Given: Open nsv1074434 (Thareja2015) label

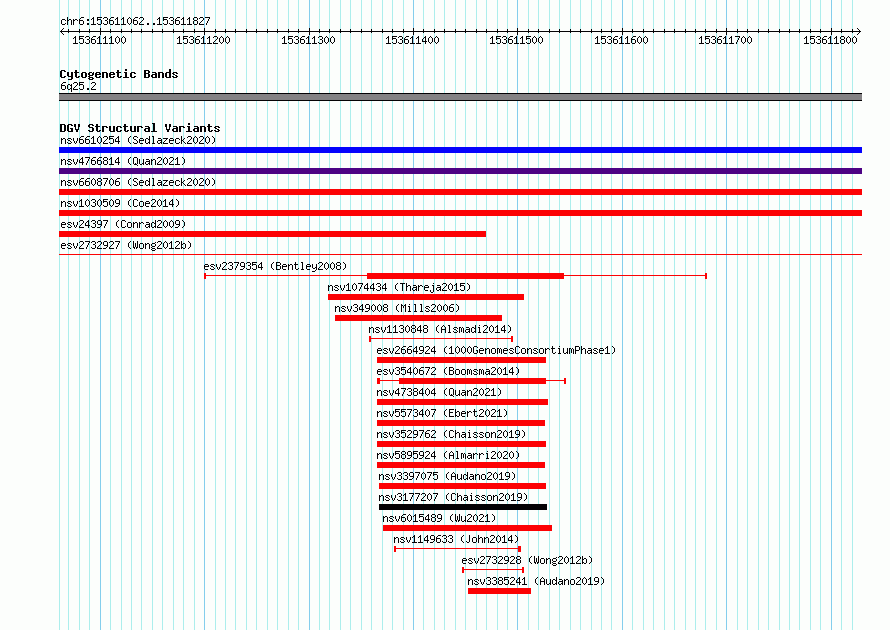Looking at the screenshot, I should [x=399, y=287].
